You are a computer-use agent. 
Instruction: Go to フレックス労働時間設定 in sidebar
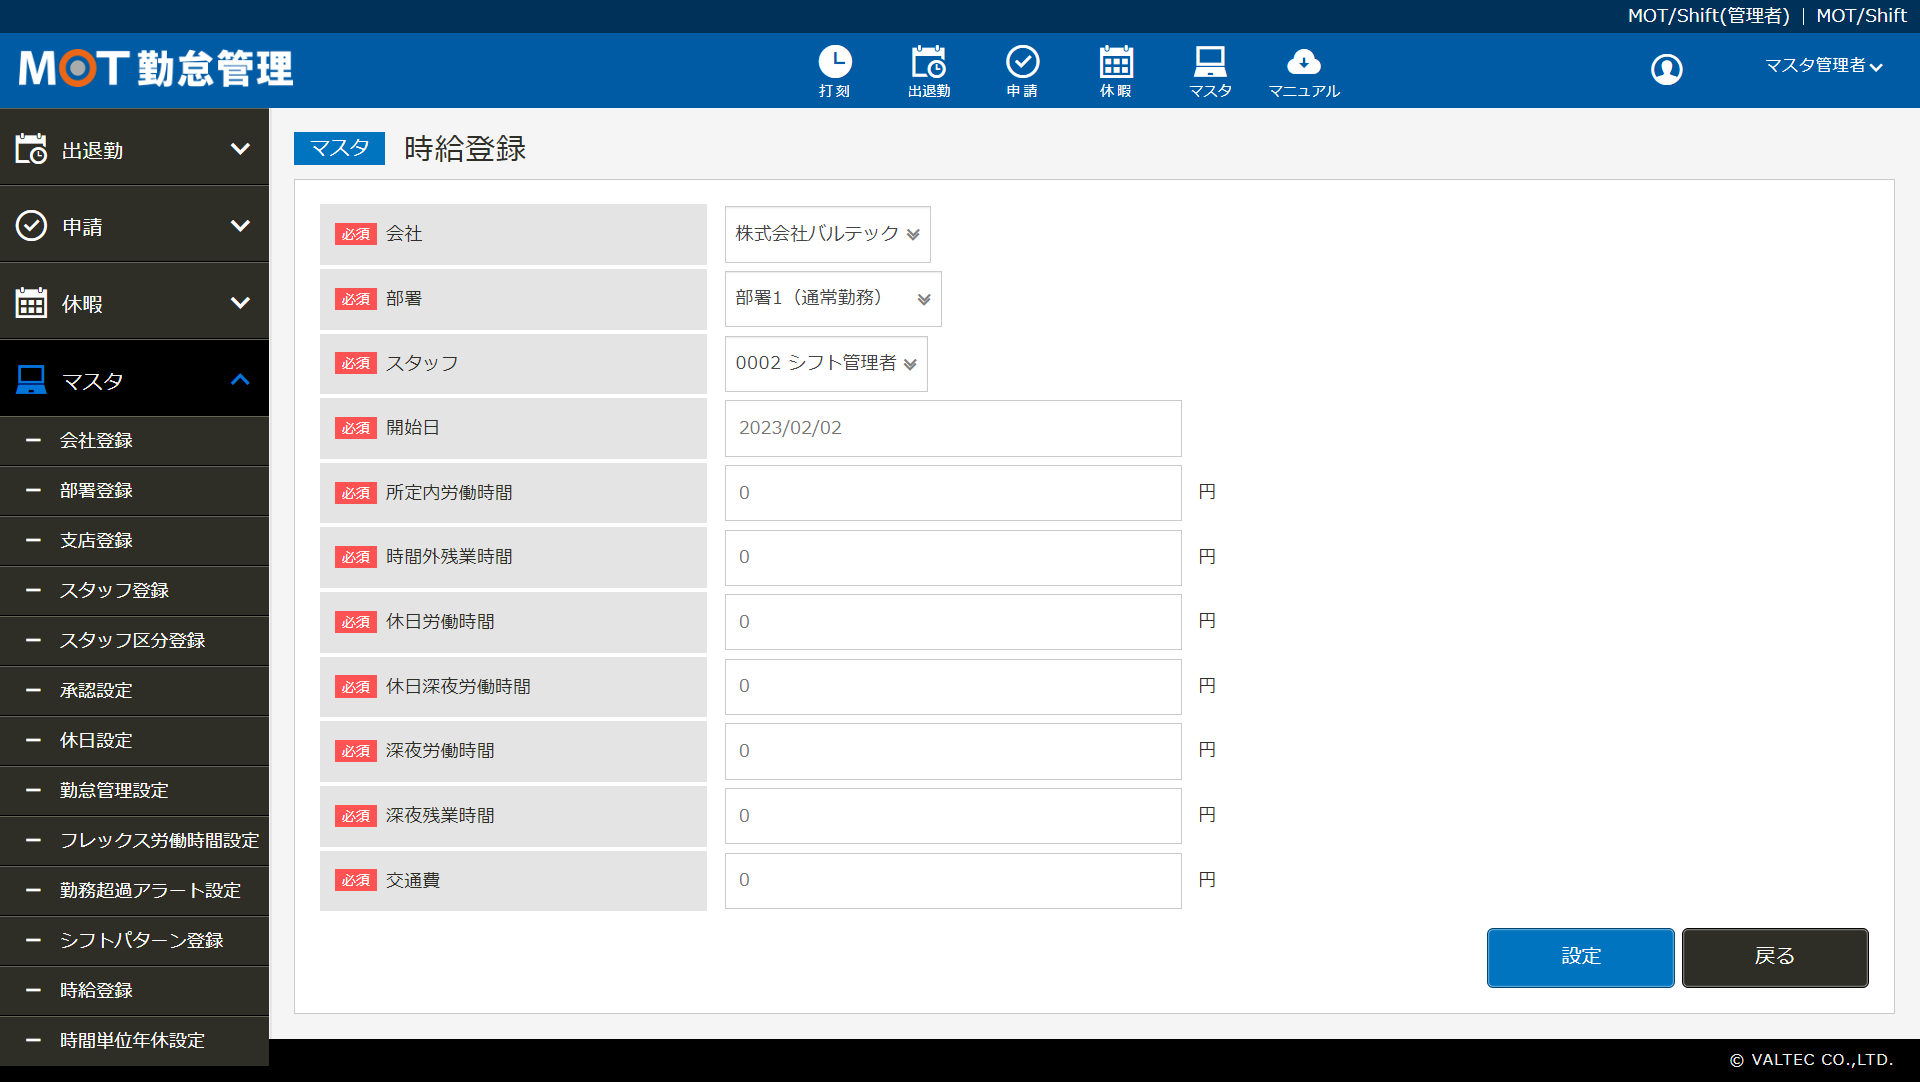(x=135, y=841)
